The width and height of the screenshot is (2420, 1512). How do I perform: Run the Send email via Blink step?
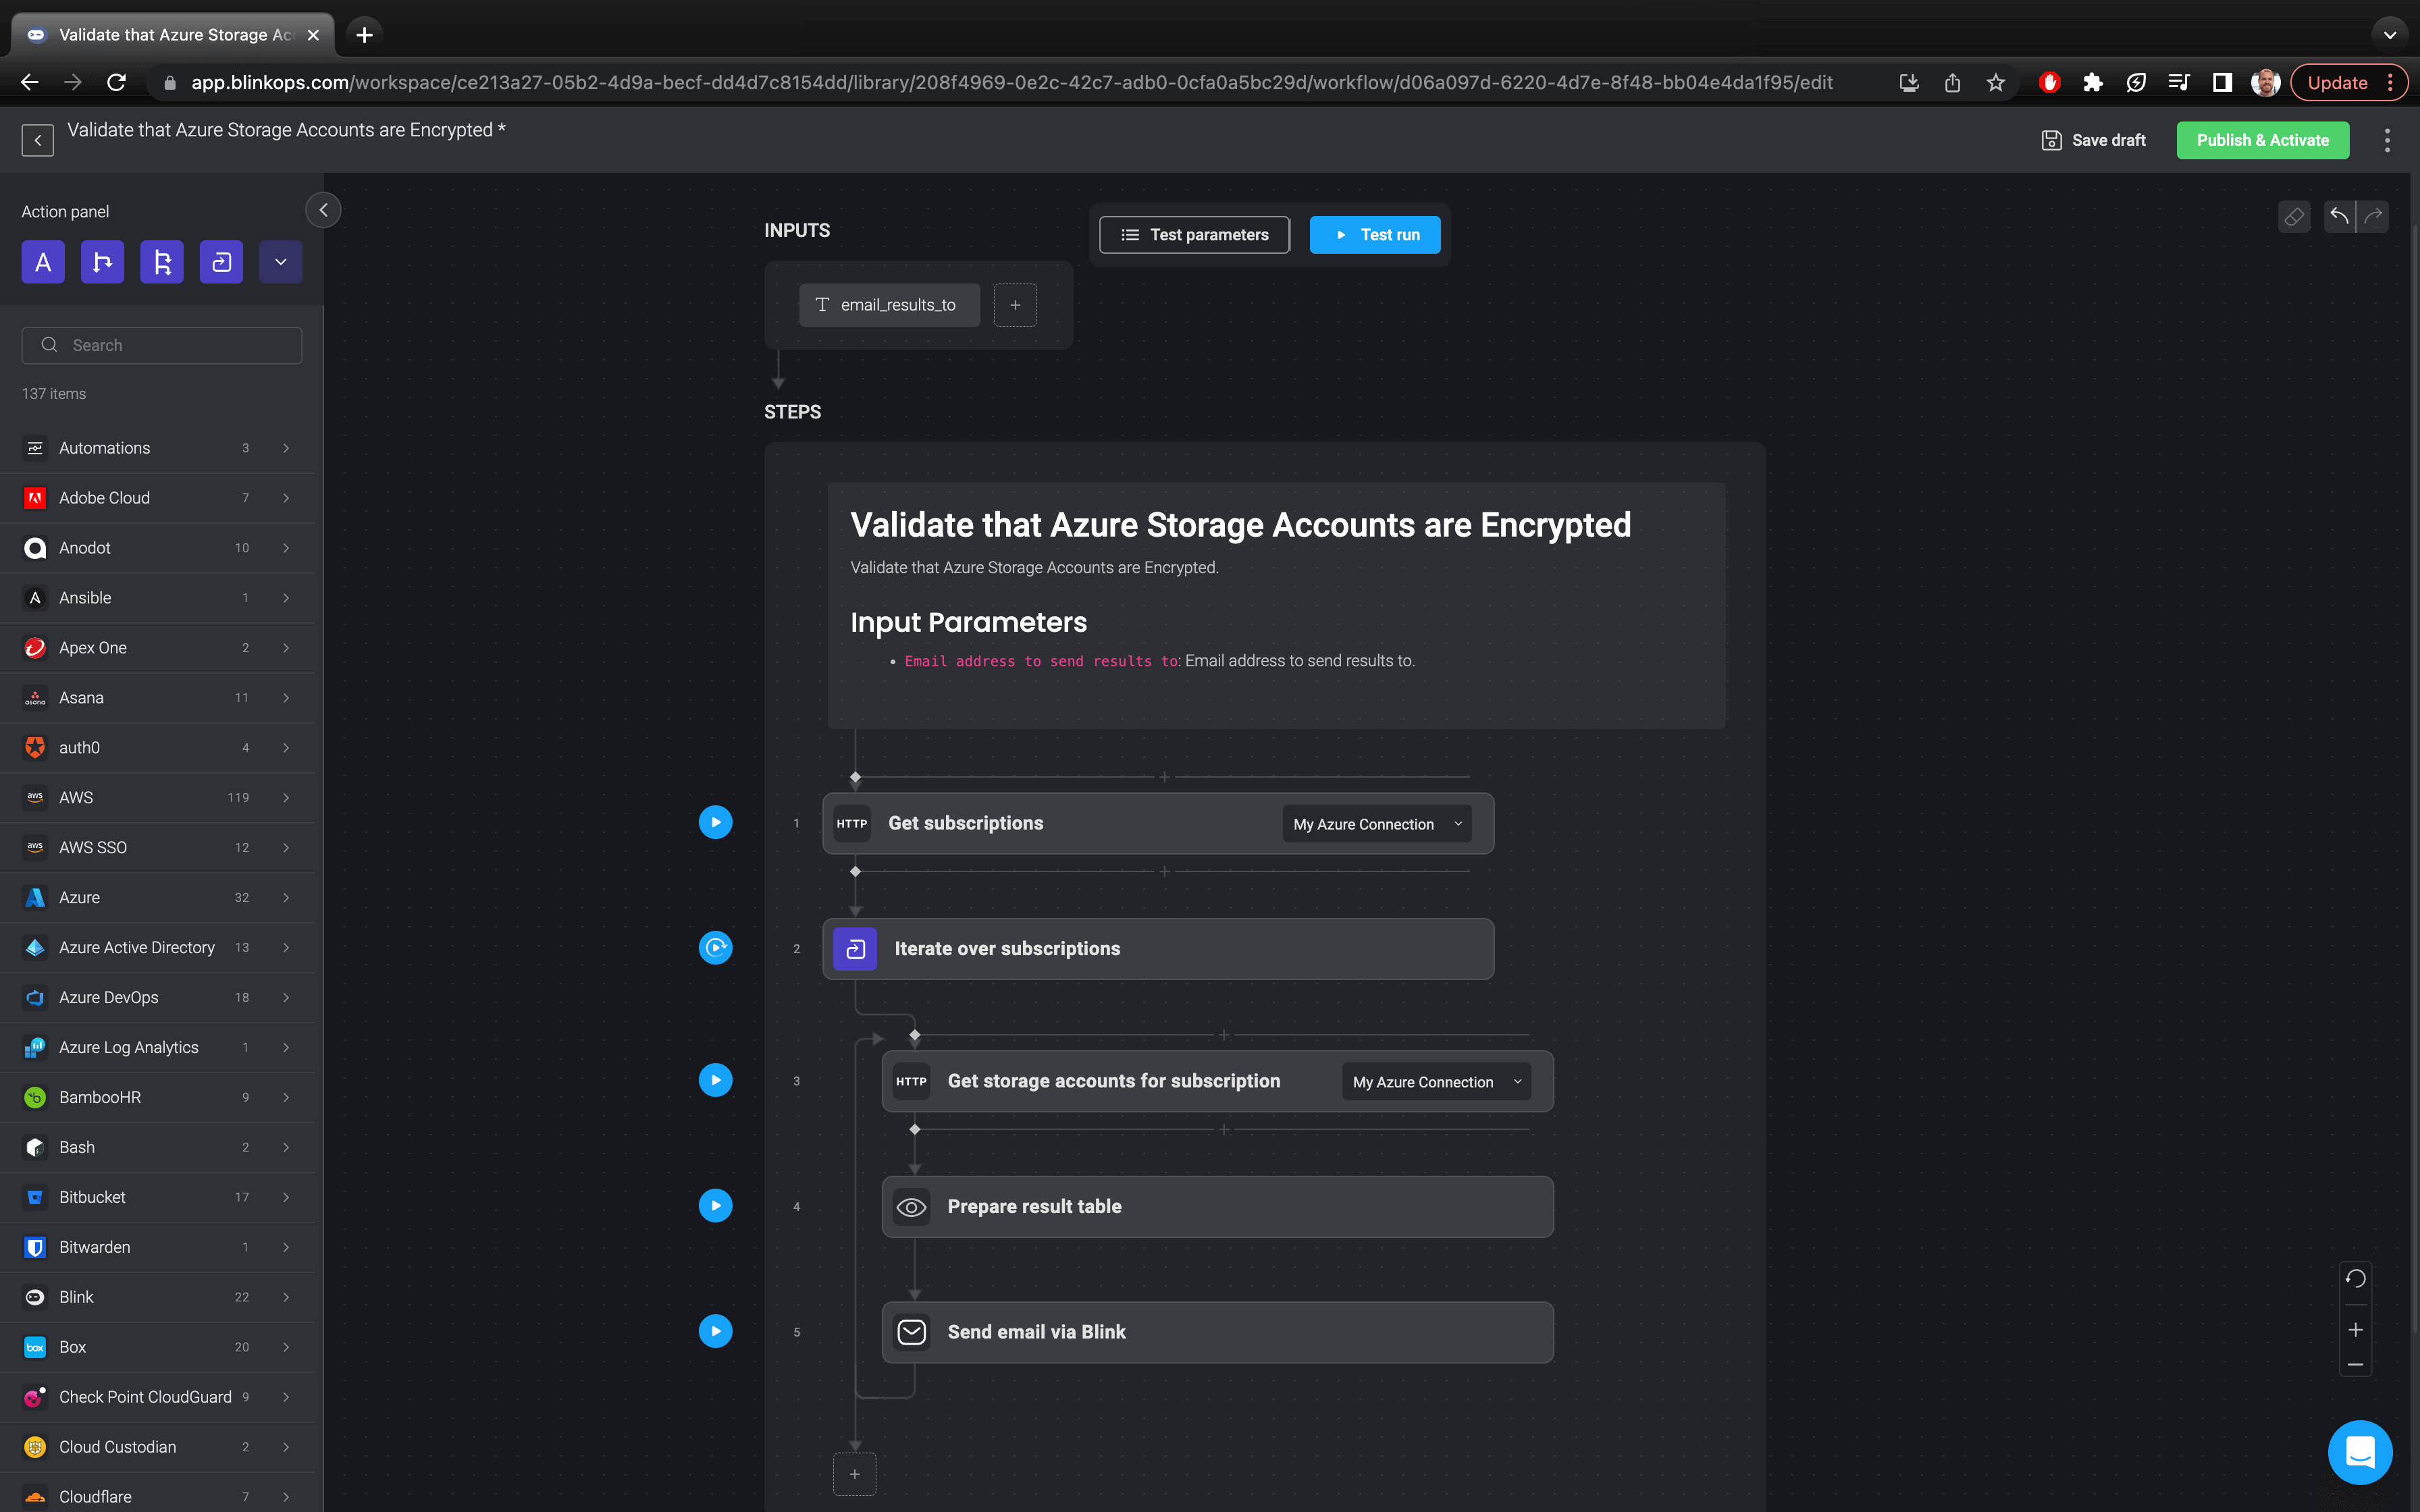(x=716, y=1331)
